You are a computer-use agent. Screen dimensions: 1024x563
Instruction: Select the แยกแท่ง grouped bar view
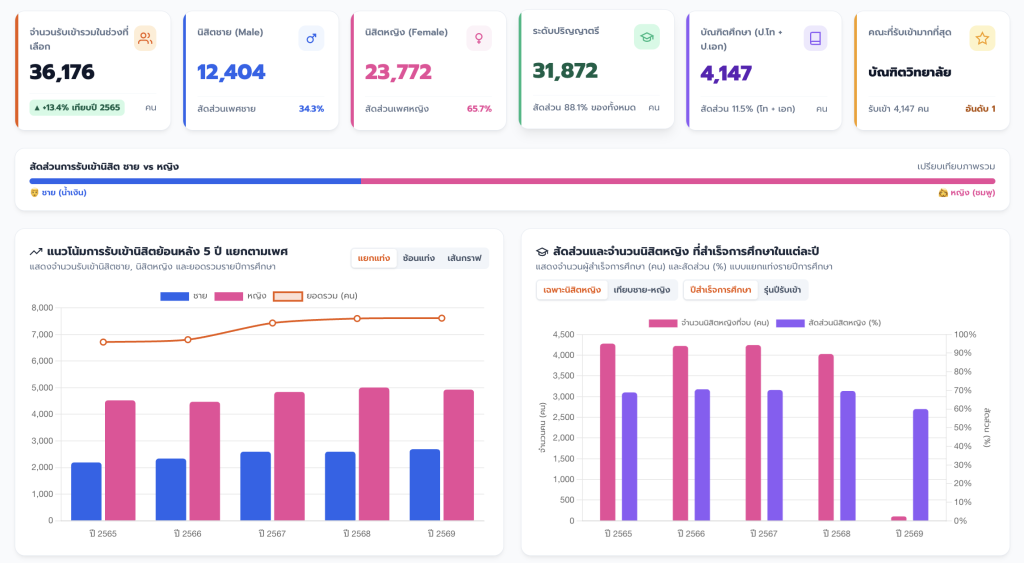click(x=374, y=258)
